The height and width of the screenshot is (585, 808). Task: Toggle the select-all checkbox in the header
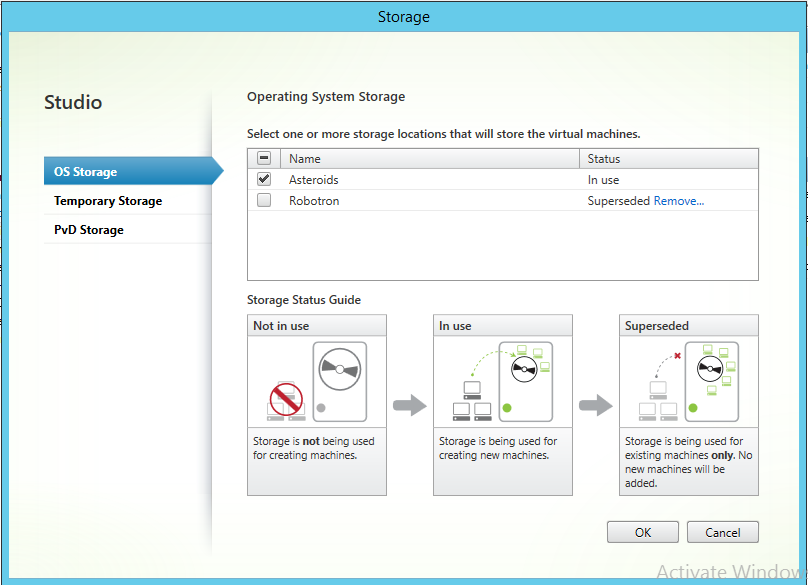pyautogui.click(x=263, y=157)
